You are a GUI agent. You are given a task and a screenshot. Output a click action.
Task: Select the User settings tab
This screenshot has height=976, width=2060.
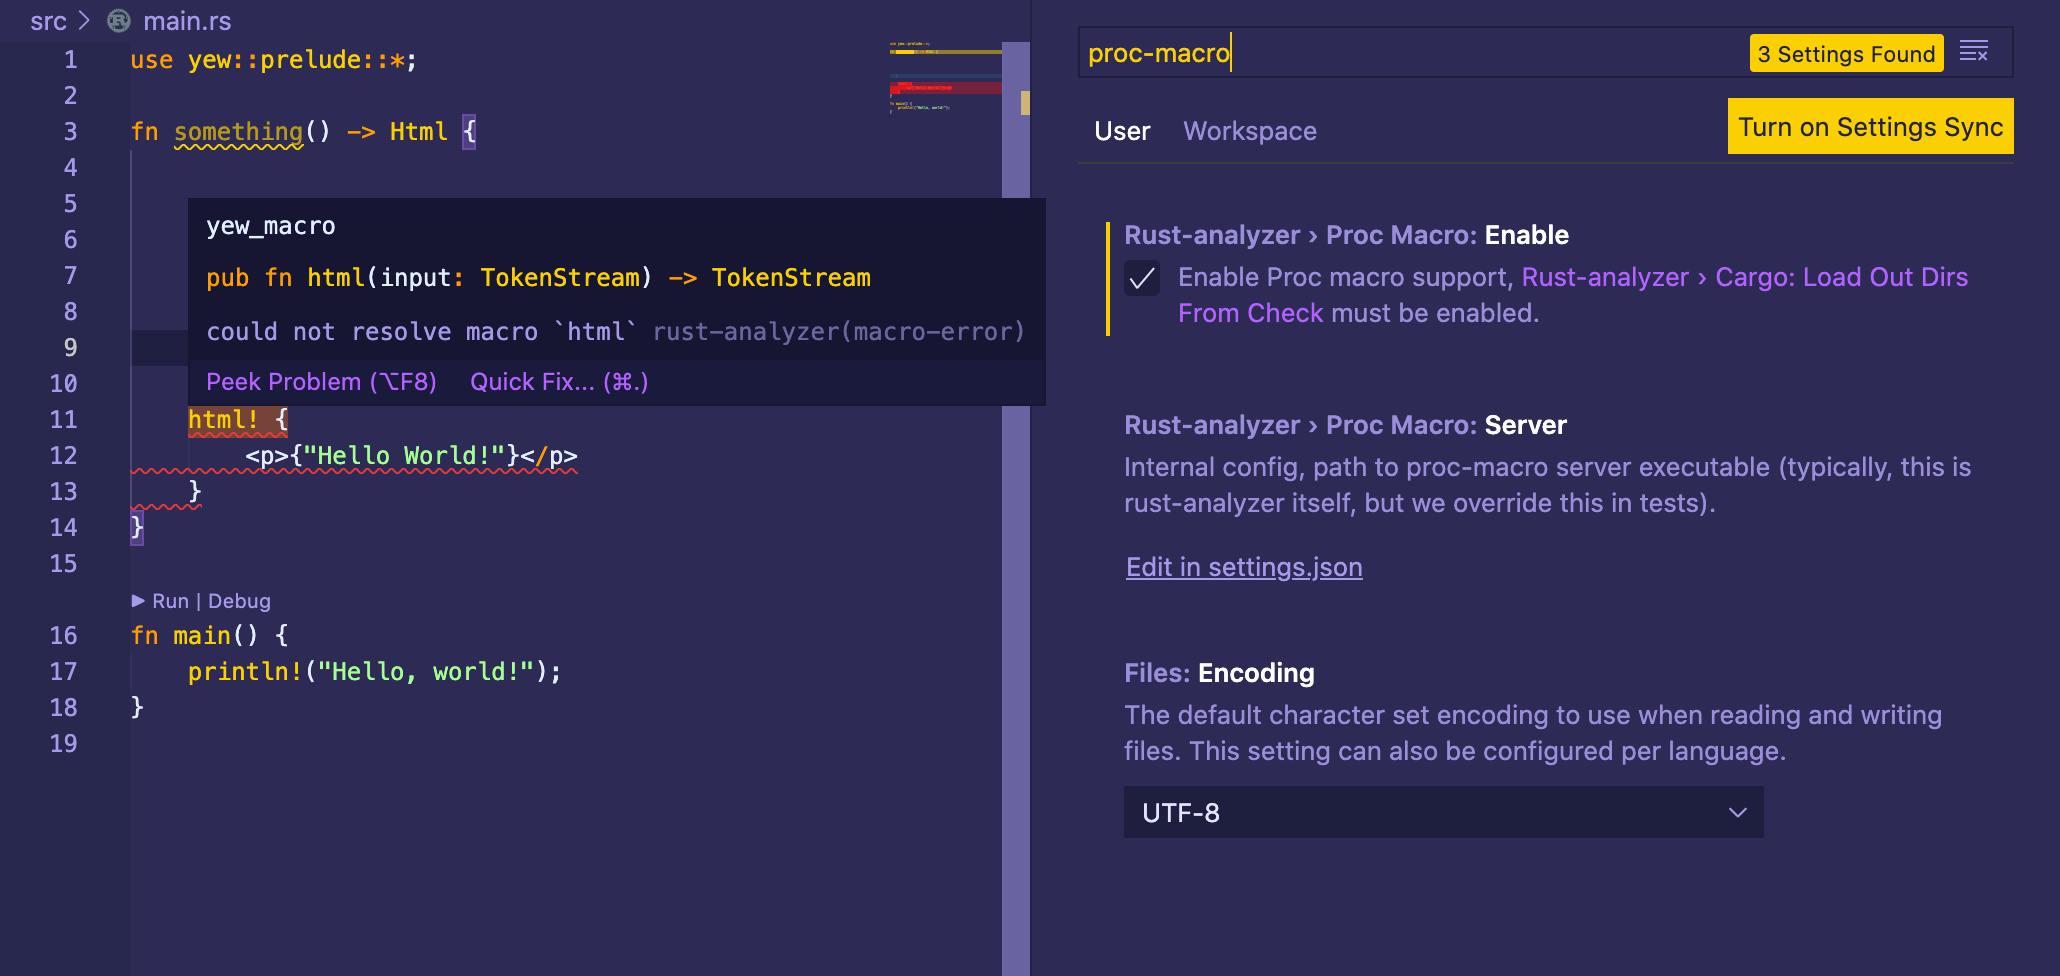click(x=1122, y=130)
